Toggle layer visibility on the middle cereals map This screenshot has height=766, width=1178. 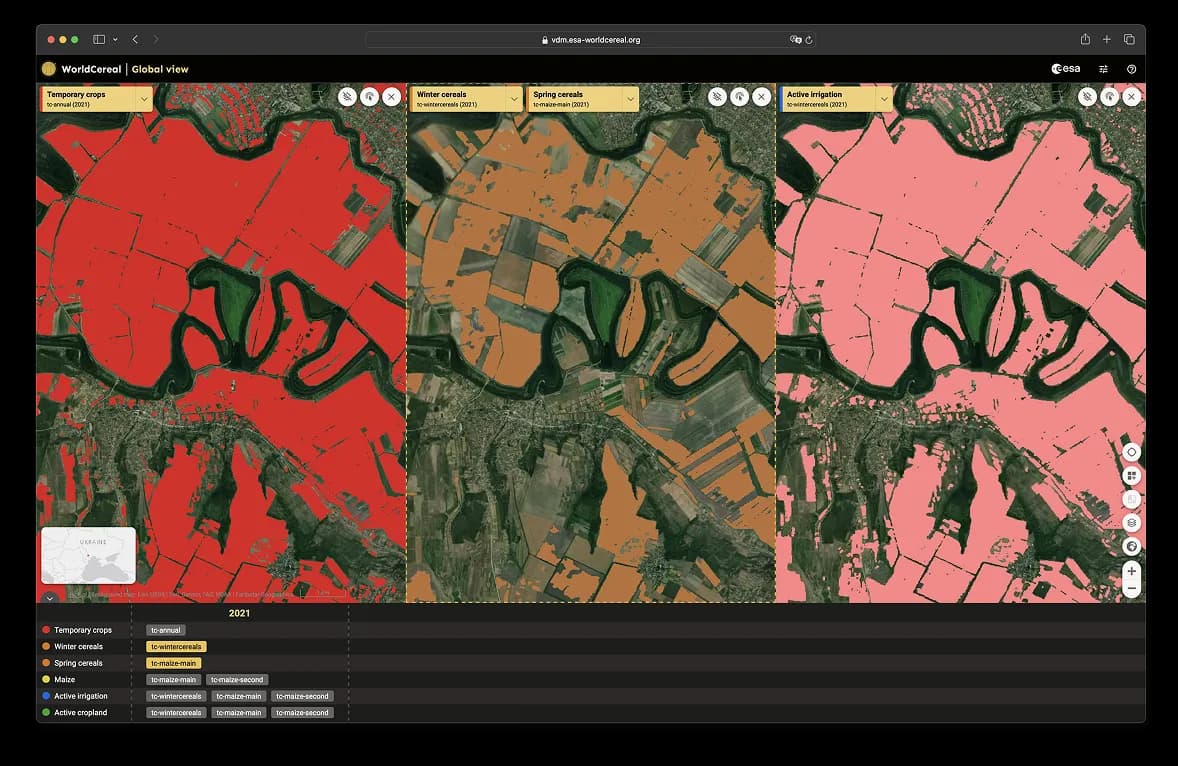(717, 97)
